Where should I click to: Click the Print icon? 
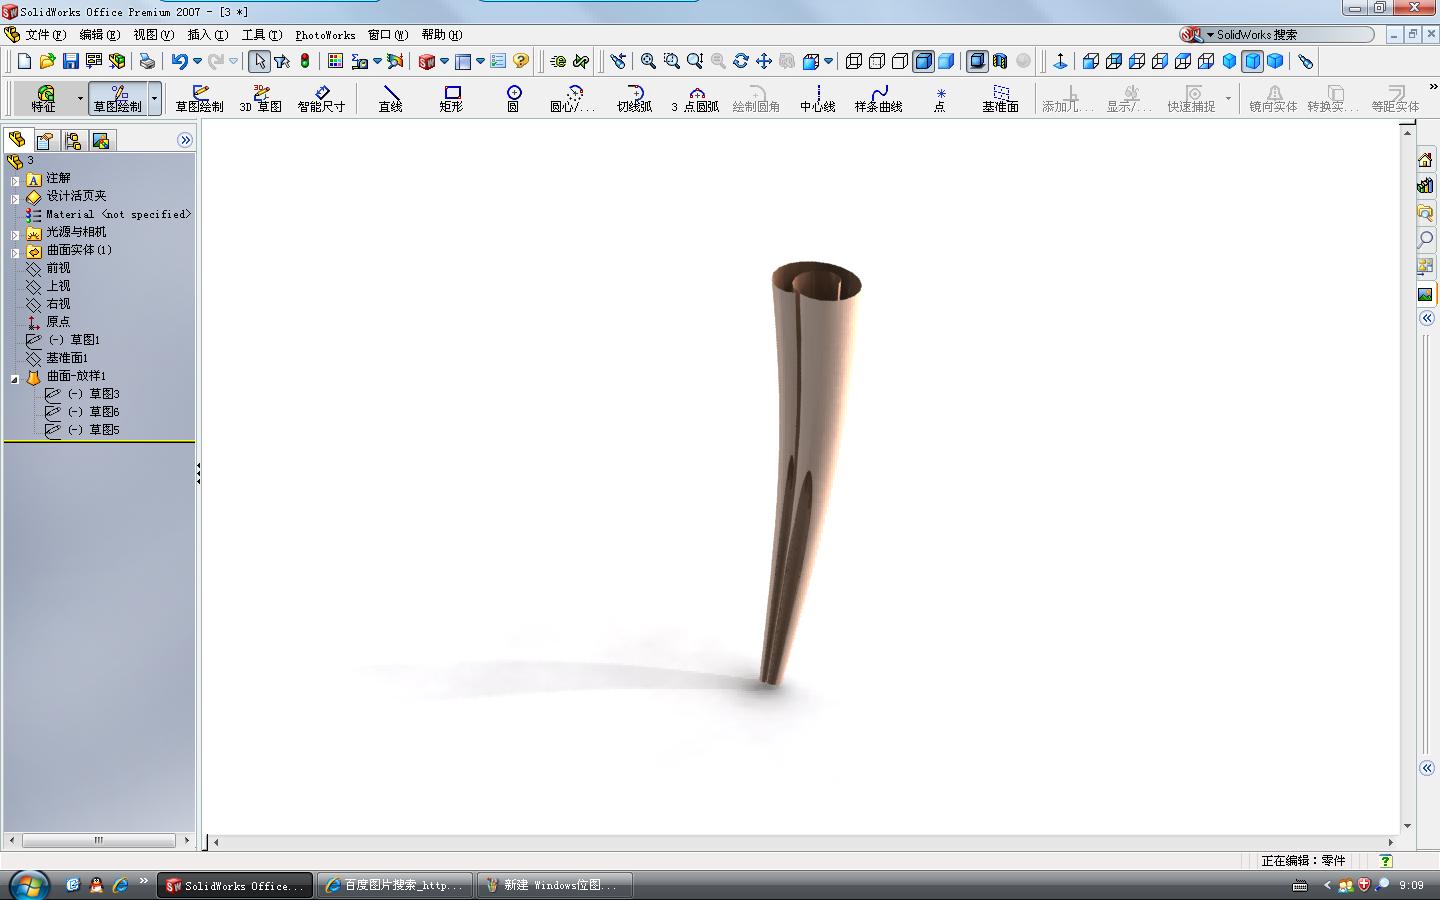pyautogui.click(x=147, y=61)
